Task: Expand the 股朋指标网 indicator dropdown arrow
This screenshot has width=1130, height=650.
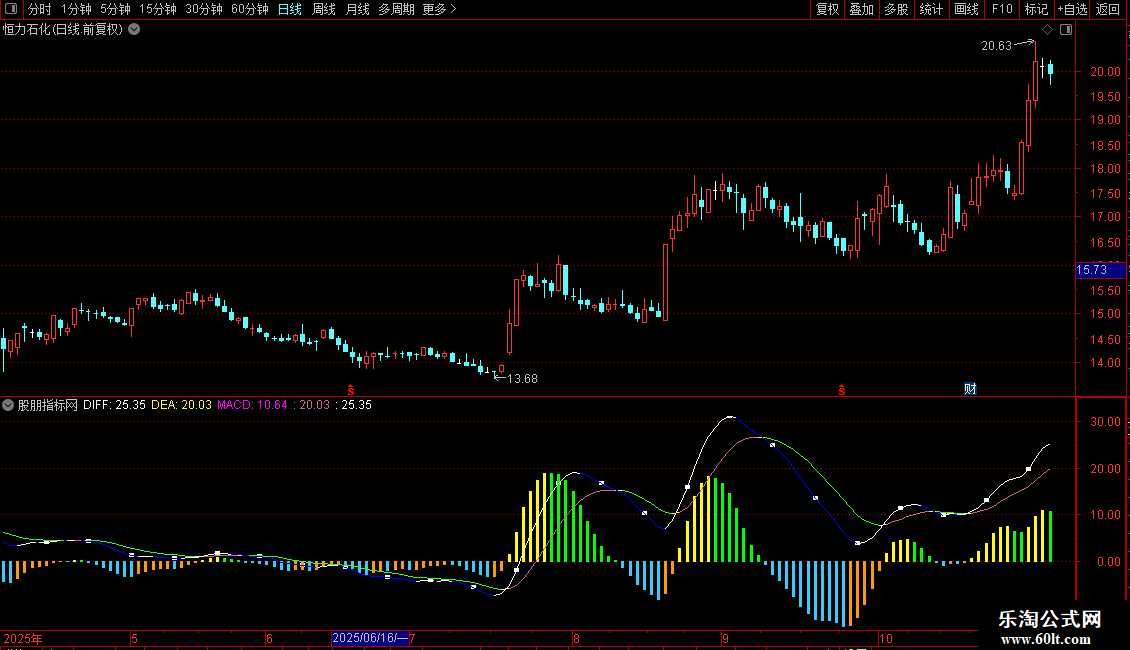Action: pos(9,405)
